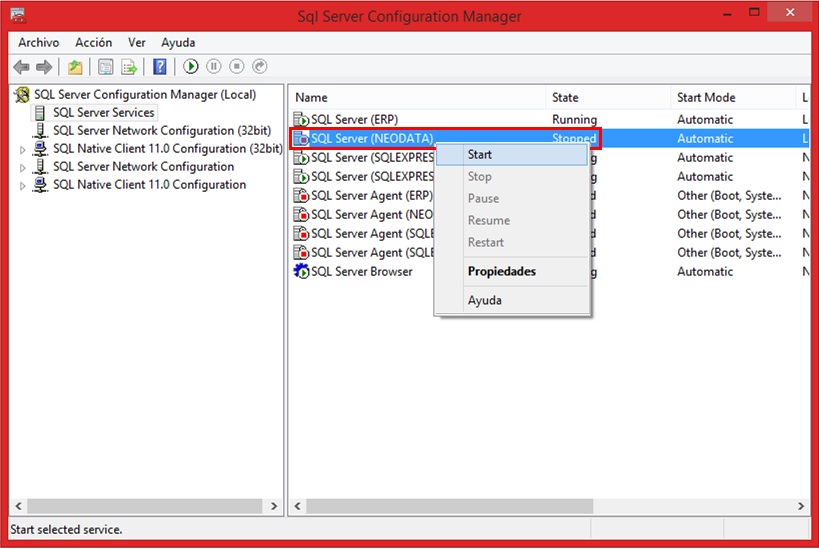Choose Propiedades from the context menu

[512, 271]
